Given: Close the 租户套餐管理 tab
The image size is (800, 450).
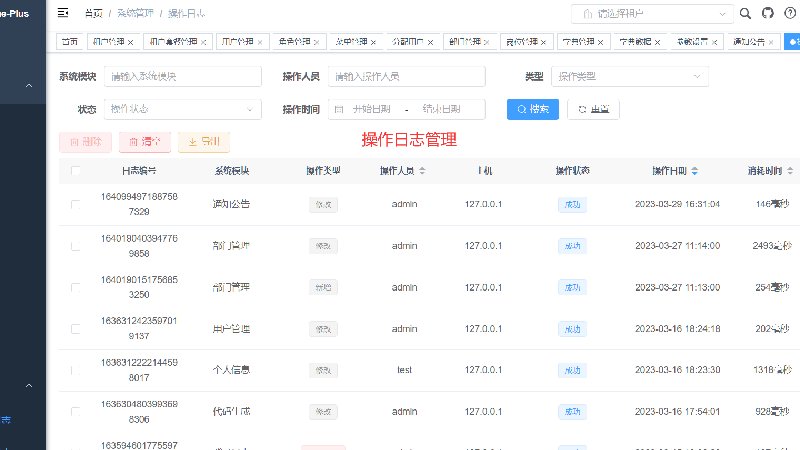Looking at the screenshot, I should 204,42.
